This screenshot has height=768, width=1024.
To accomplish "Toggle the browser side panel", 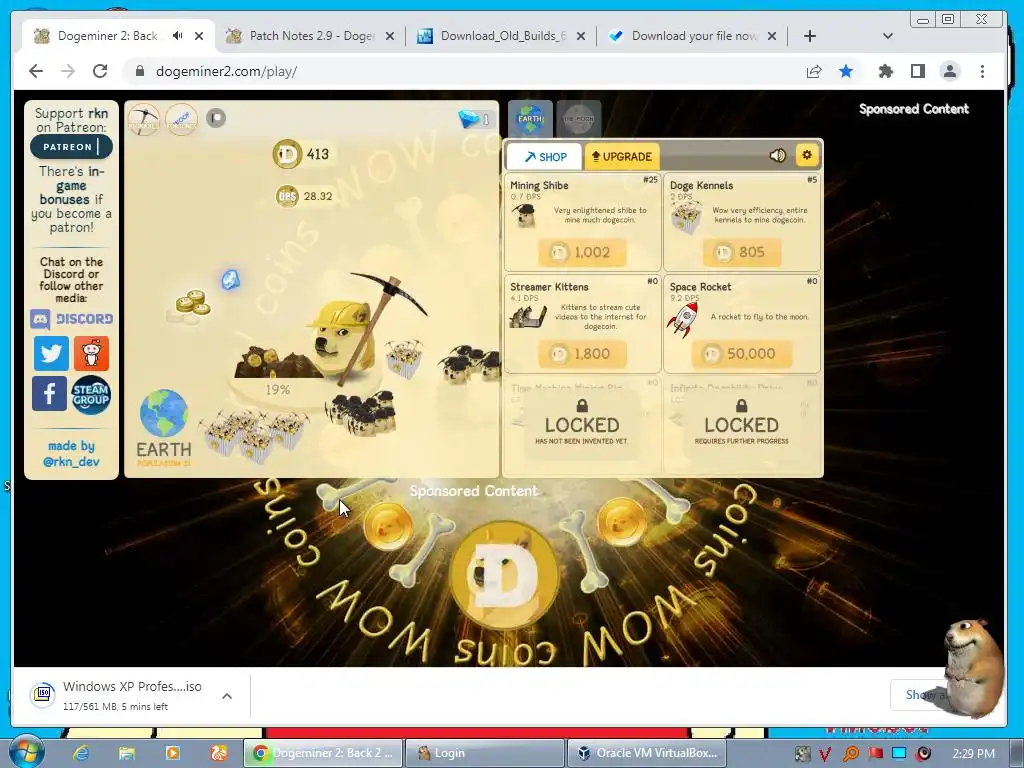I will coord(918,71).
